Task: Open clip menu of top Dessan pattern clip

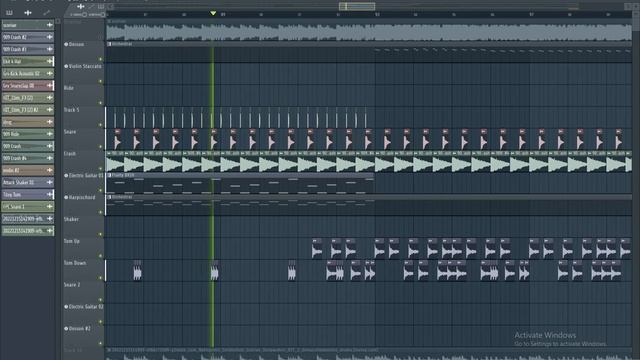Action: 109,44
